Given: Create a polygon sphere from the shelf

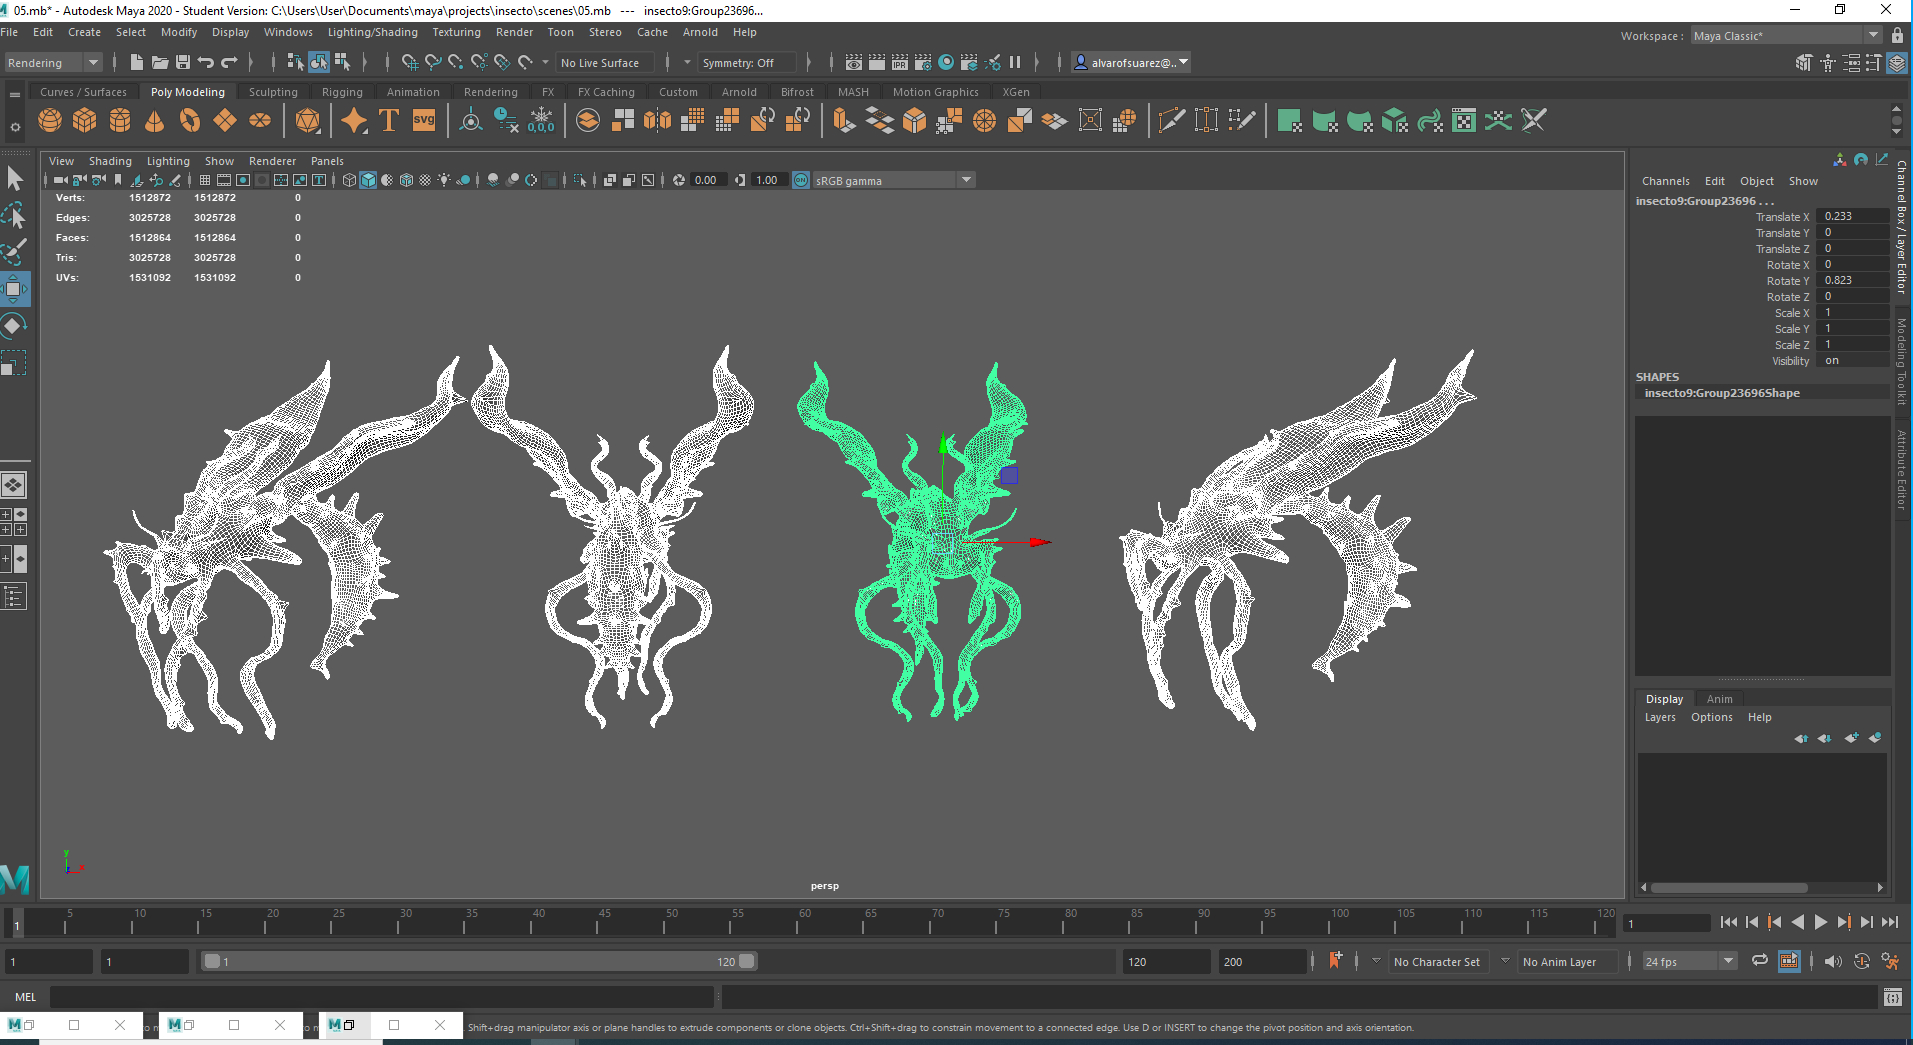Looking at the screenshot, I should pos(49,120).
